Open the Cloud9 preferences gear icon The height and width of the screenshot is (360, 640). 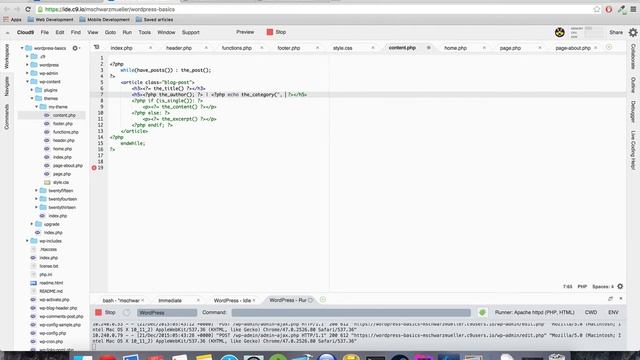tap(633, 32)
